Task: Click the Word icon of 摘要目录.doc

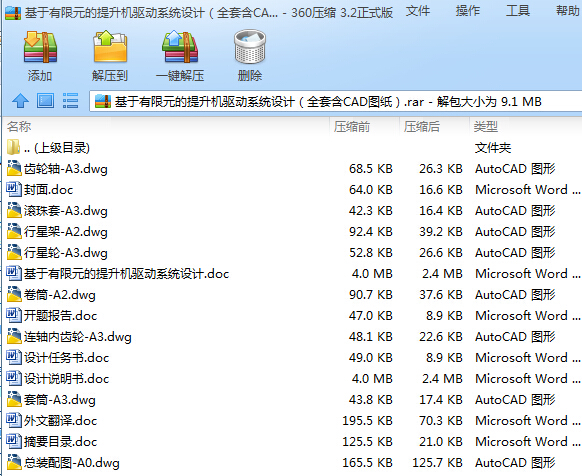Action: [x=14, y=441]
